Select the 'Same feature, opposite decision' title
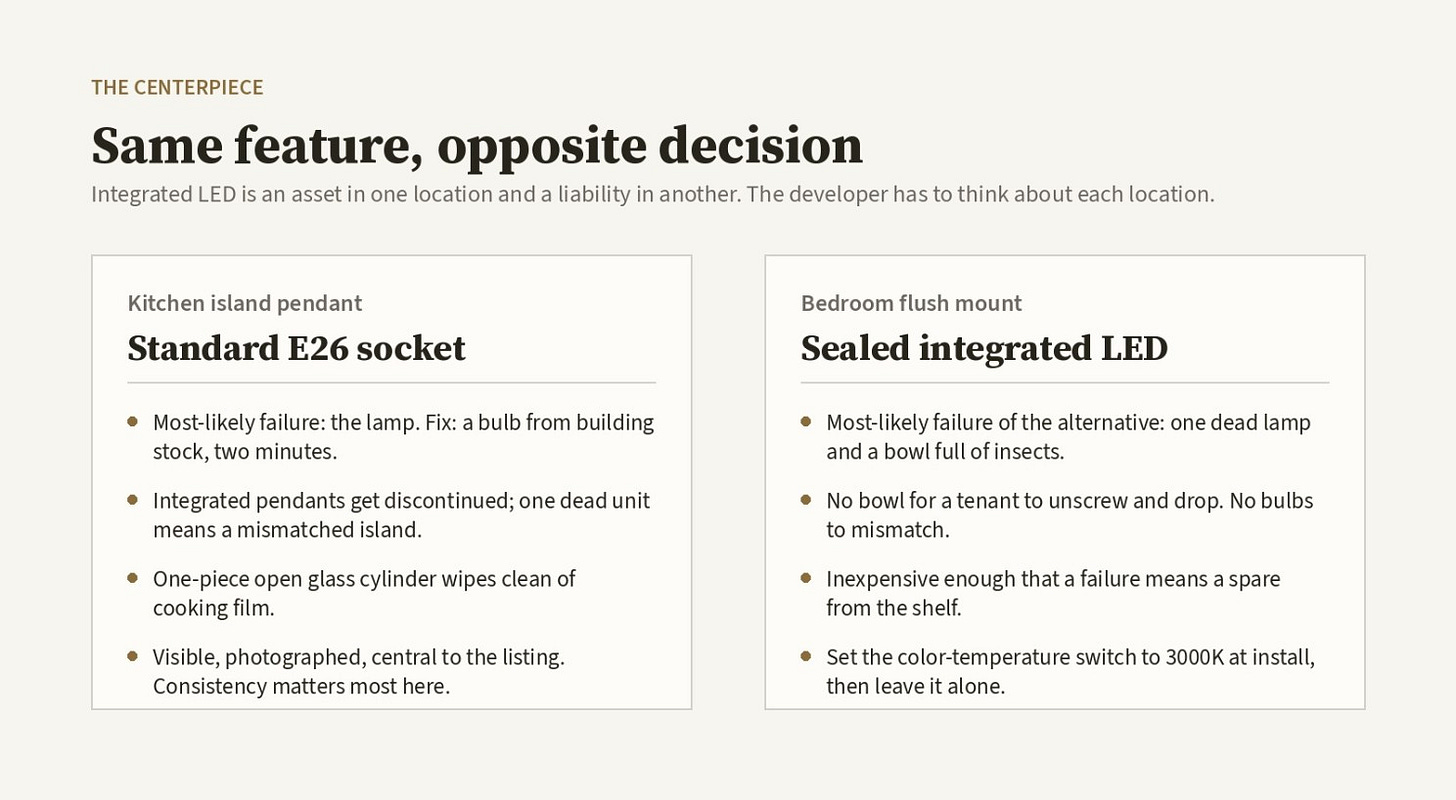The height and width of the screenshot is (800, 1456). tap(477, 146)
